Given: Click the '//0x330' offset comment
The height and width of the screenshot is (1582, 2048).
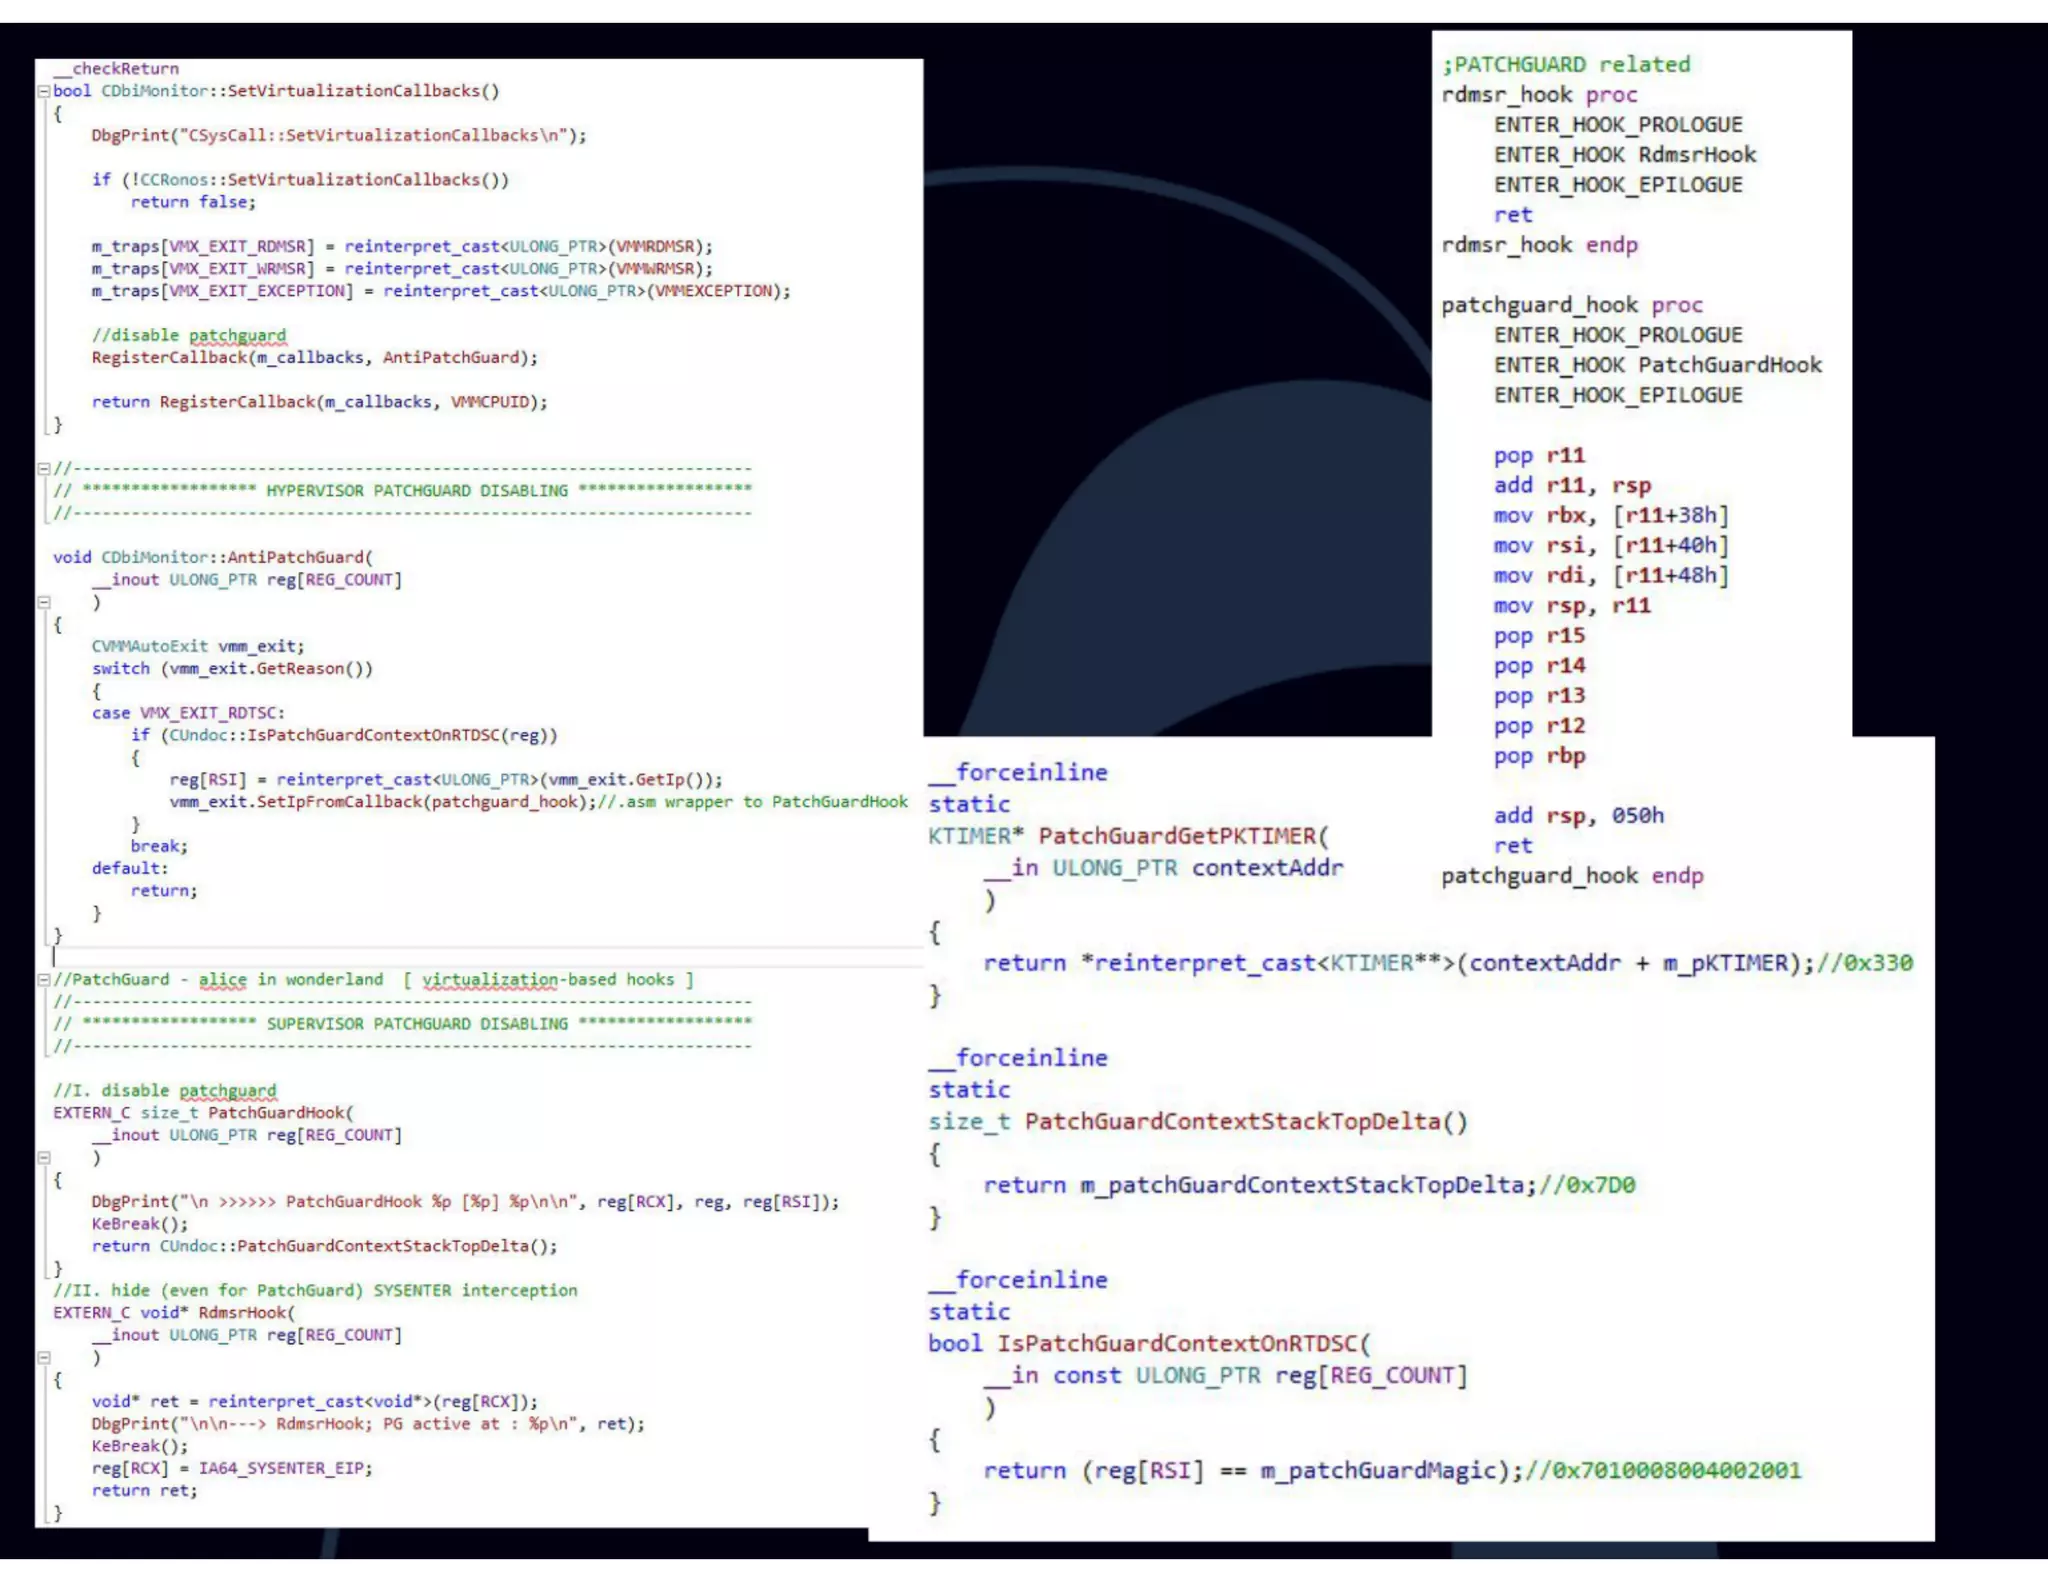Looking at the screenshot, I should 1865,963.
